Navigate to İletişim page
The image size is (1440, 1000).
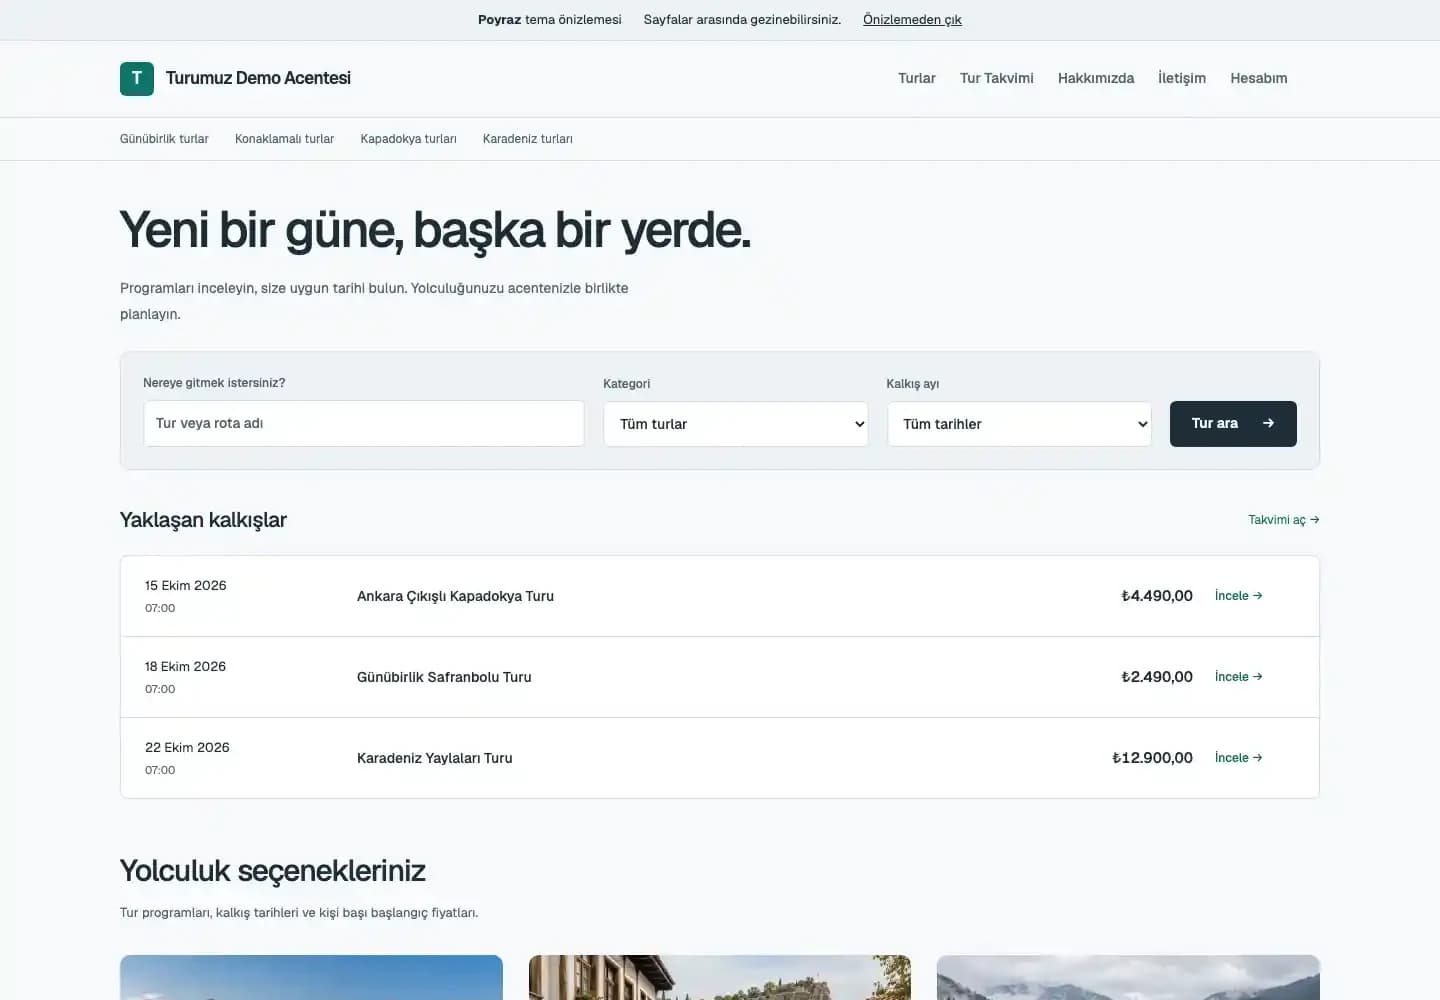pyautogui.click(x=1182, y=78)
